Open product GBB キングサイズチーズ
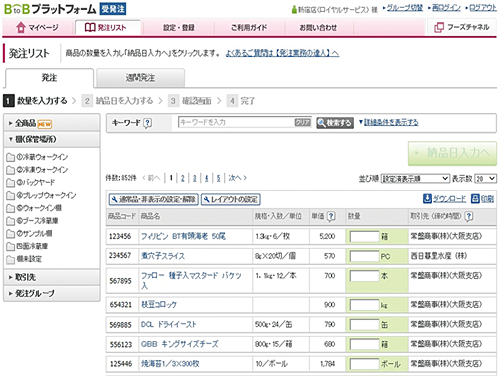Viewport: 500px width, 376px height. [x=180, y=344]
